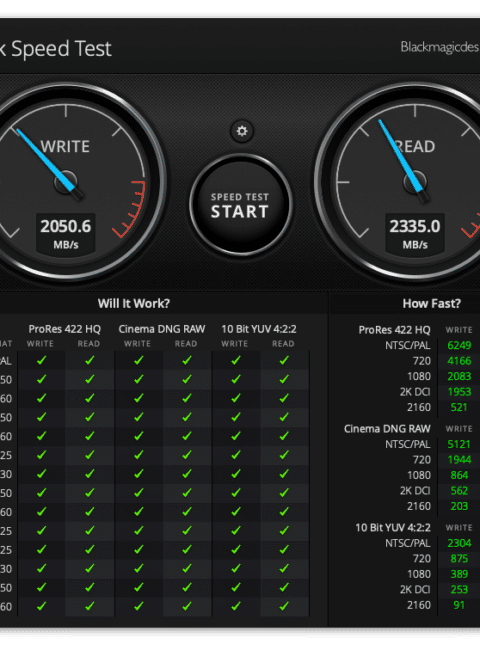
Task: Click Cinema DNG RAW 2160 value 203
Action: (459, 506)
